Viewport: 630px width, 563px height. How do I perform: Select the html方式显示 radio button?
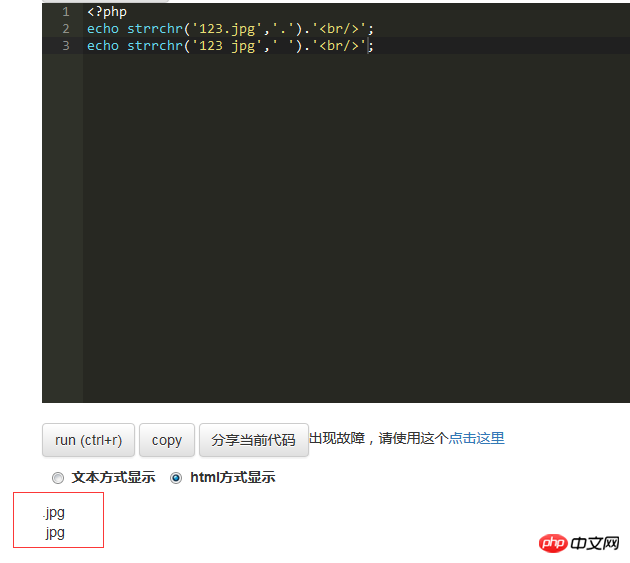pos(176,478)
